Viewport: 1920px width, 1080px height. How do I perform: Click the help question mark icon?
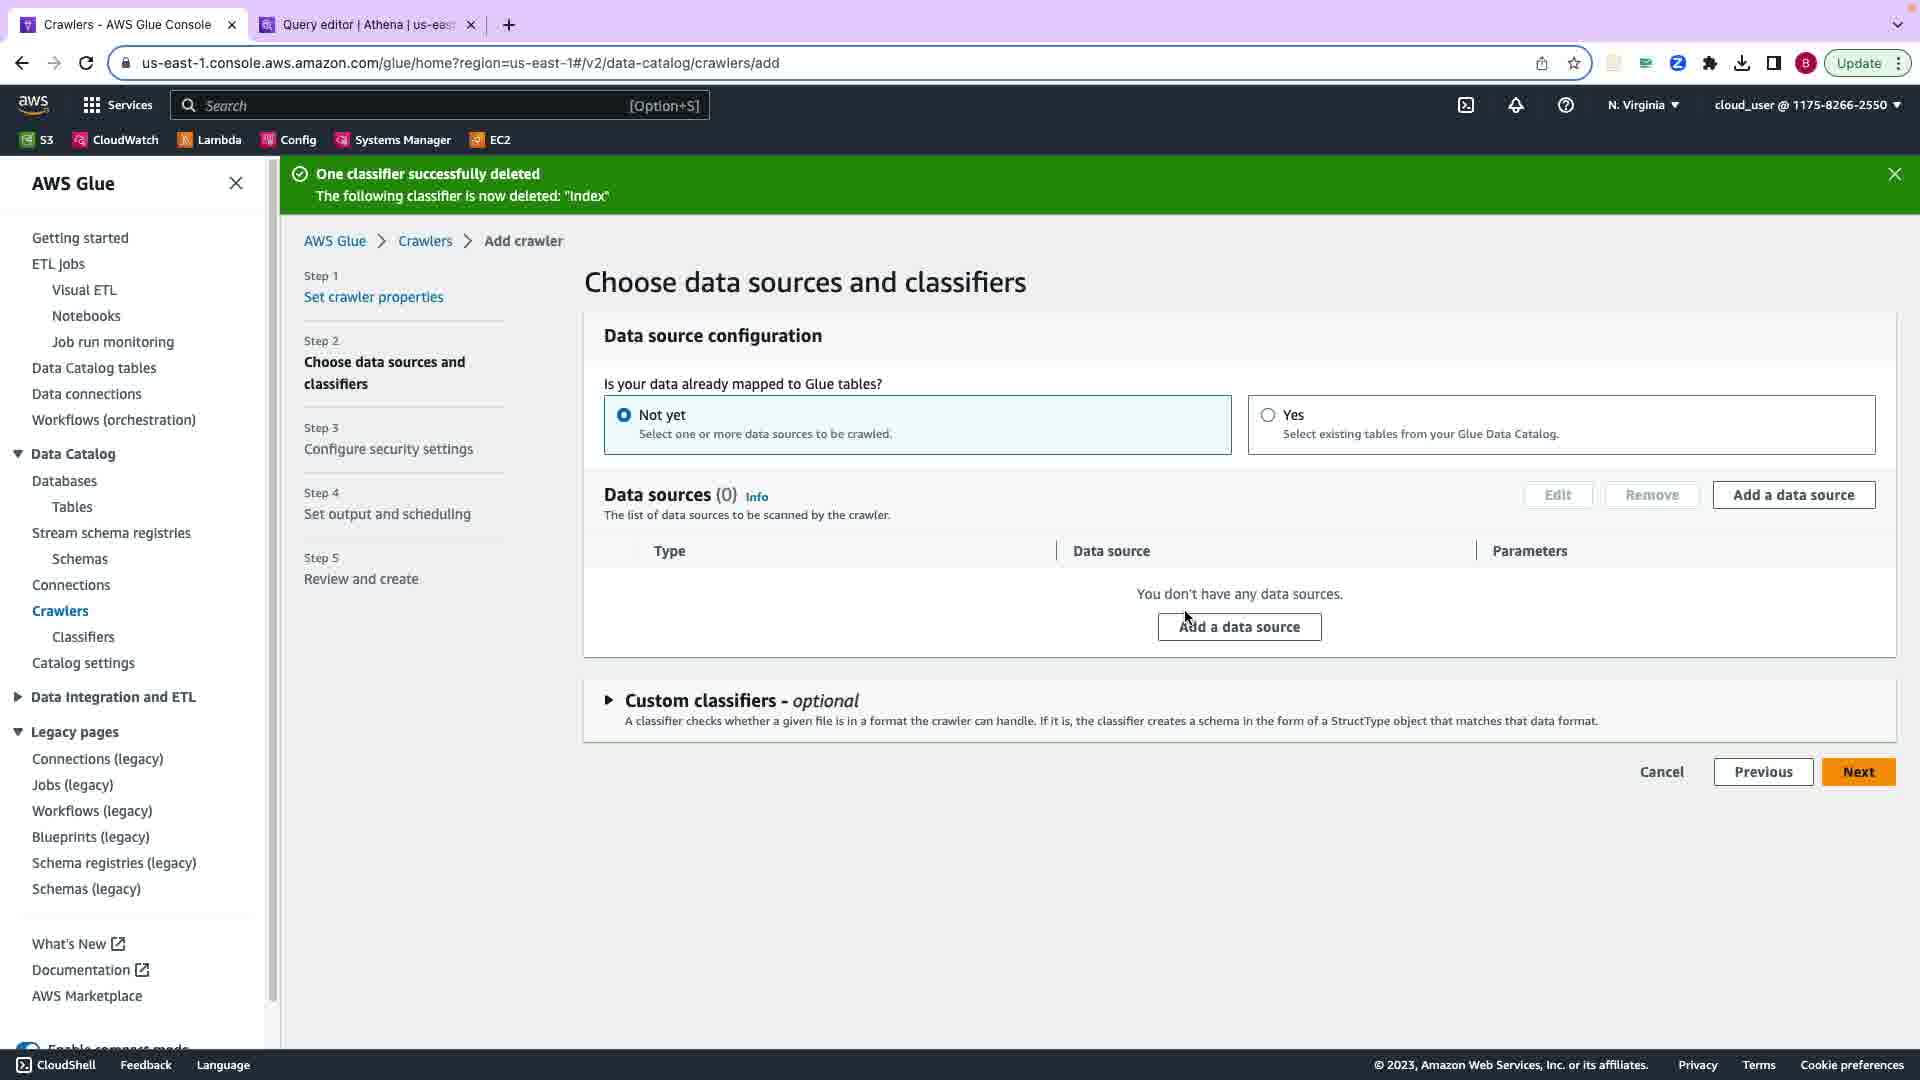pos(1565,105)
